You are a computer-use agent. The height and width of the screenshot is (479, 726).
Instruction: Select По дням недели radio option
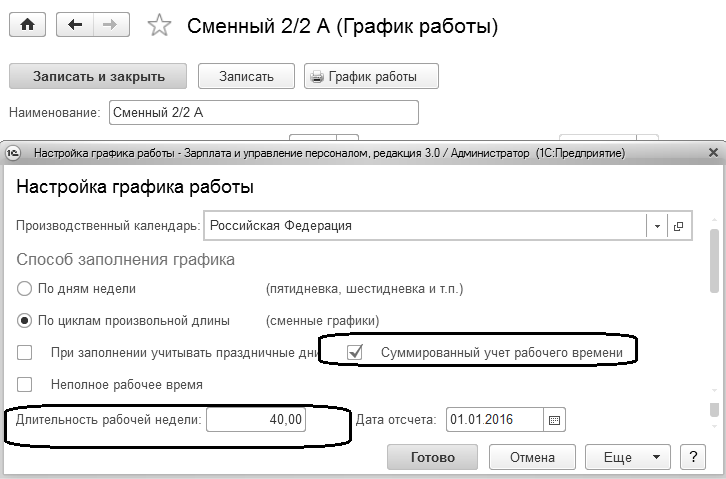[x=24, y=289]
